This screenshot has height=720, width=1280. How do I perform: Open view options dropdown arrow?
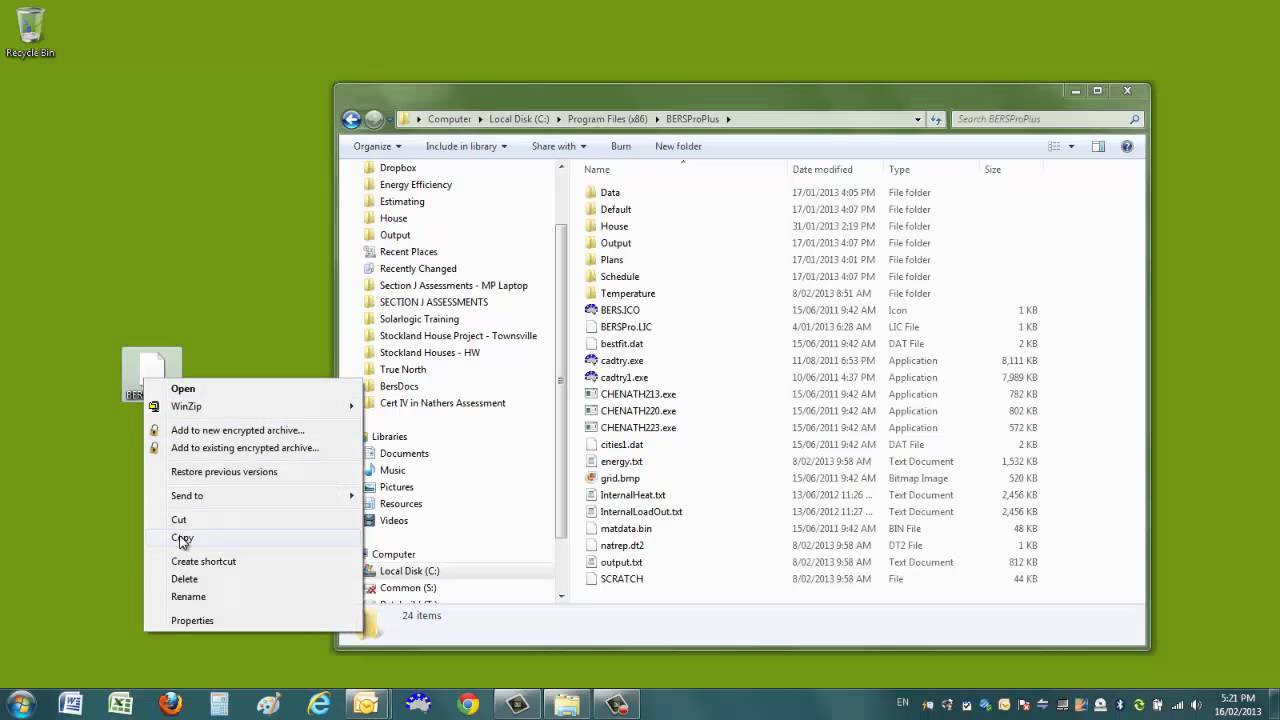1071,146
